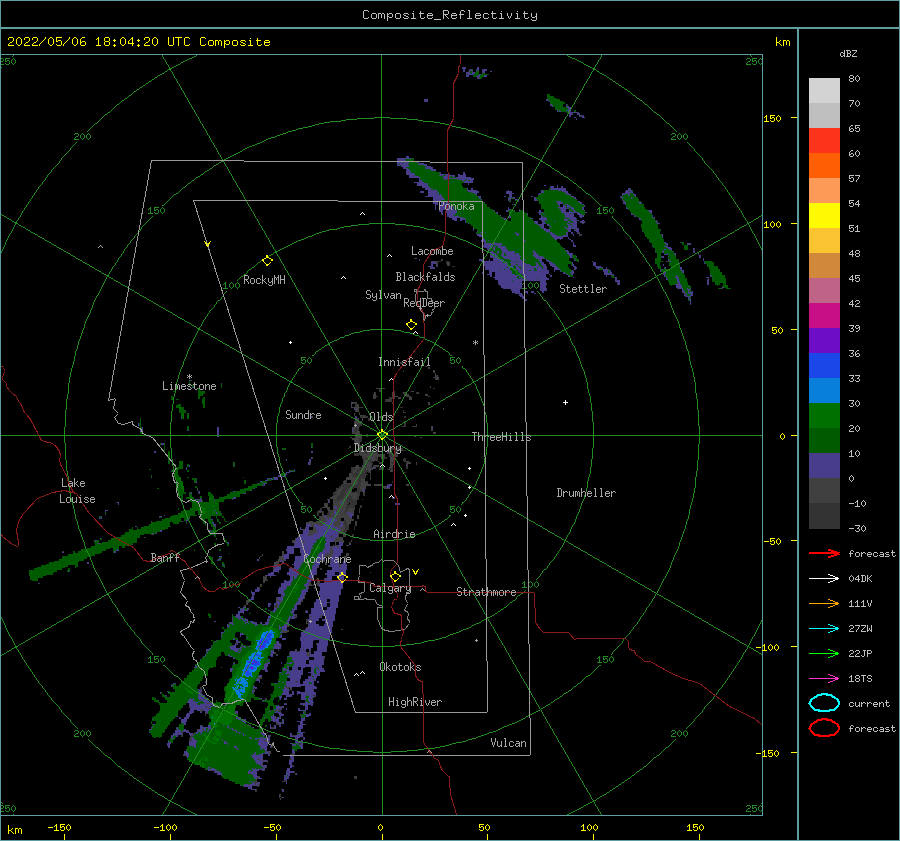Pick the red 65–60 dBZ swatch

pos(824,141)
